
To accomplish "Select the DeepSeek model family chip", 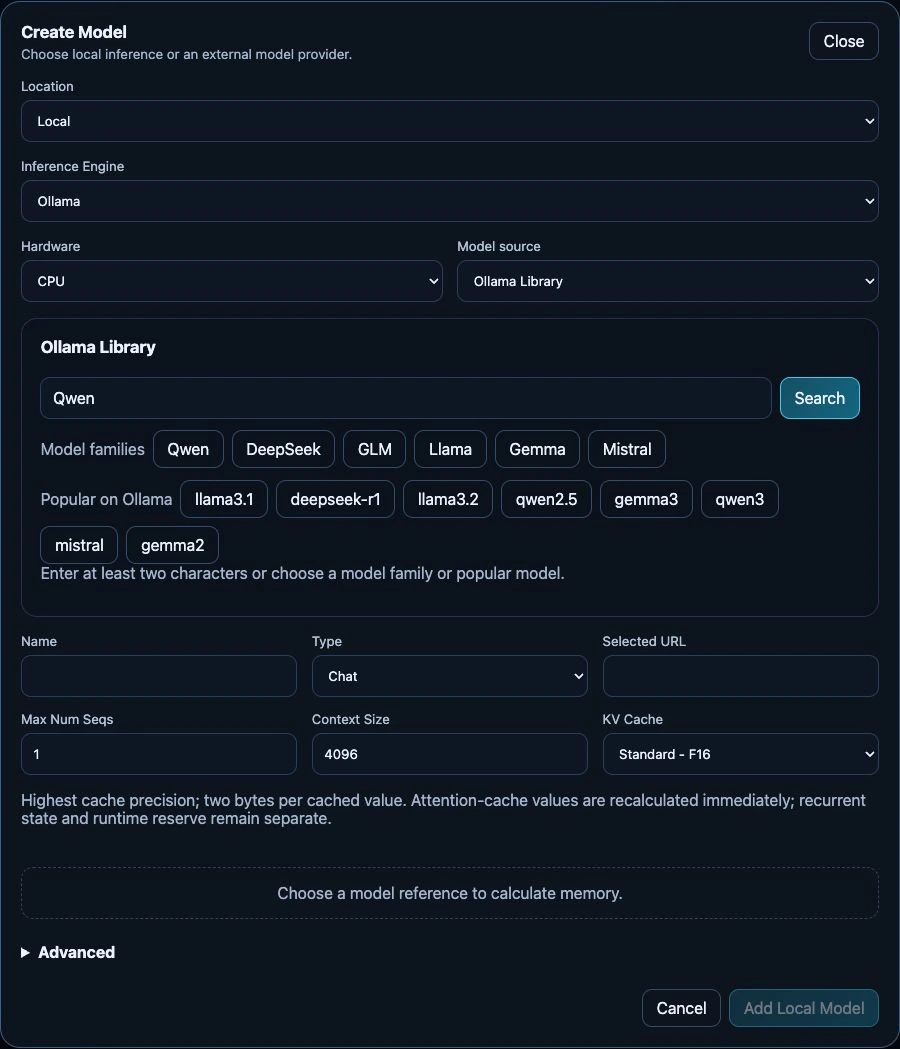I will (283, 449).
